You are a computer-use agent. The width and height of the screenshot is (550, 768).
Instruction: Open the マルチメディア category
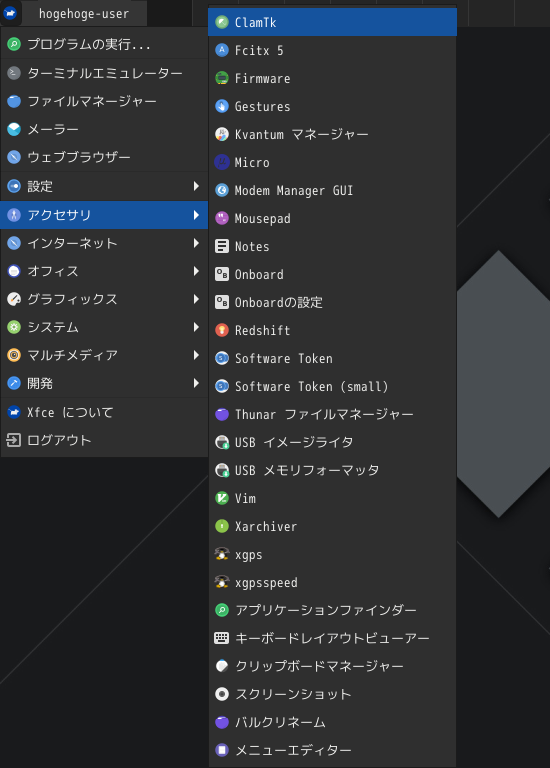104,355
